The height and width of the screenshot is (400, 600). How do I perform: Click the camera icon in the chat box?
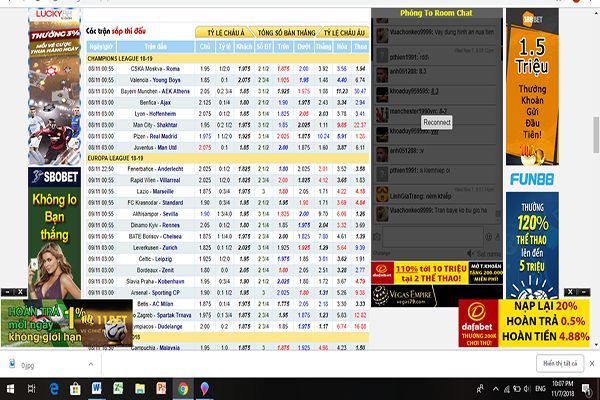click(x=377, y=237)
